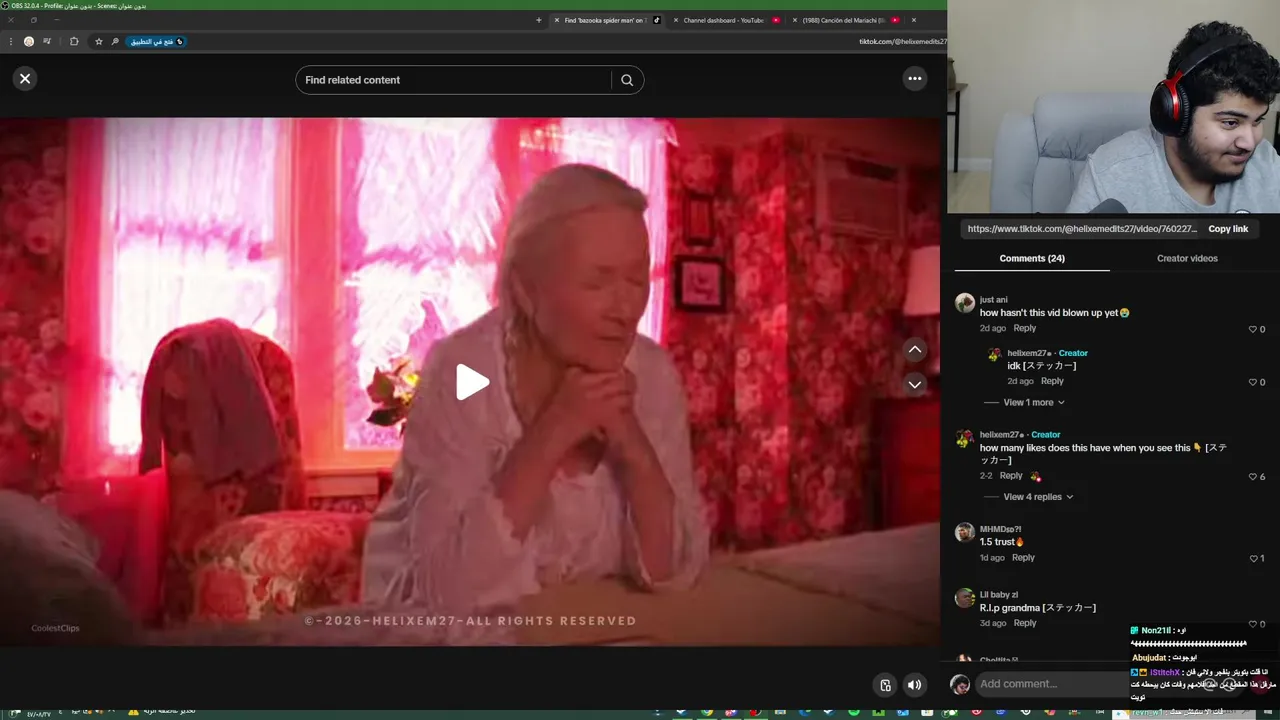1280x720 pixels.
Task: Click the search magnifier in Find related content
Action: (x=627, y=80)
